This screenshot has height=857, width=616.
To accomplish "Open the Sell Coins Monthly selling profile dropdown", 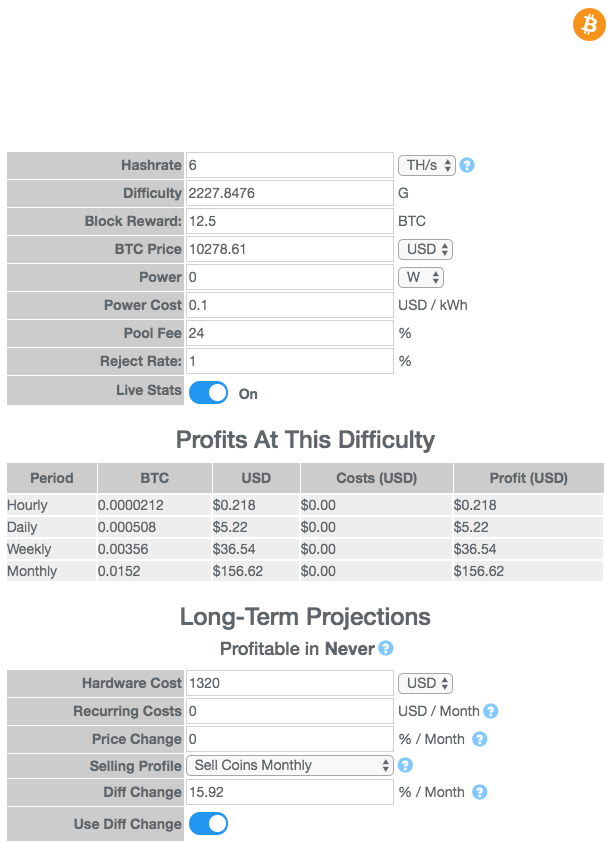I will tap(290, 766).
